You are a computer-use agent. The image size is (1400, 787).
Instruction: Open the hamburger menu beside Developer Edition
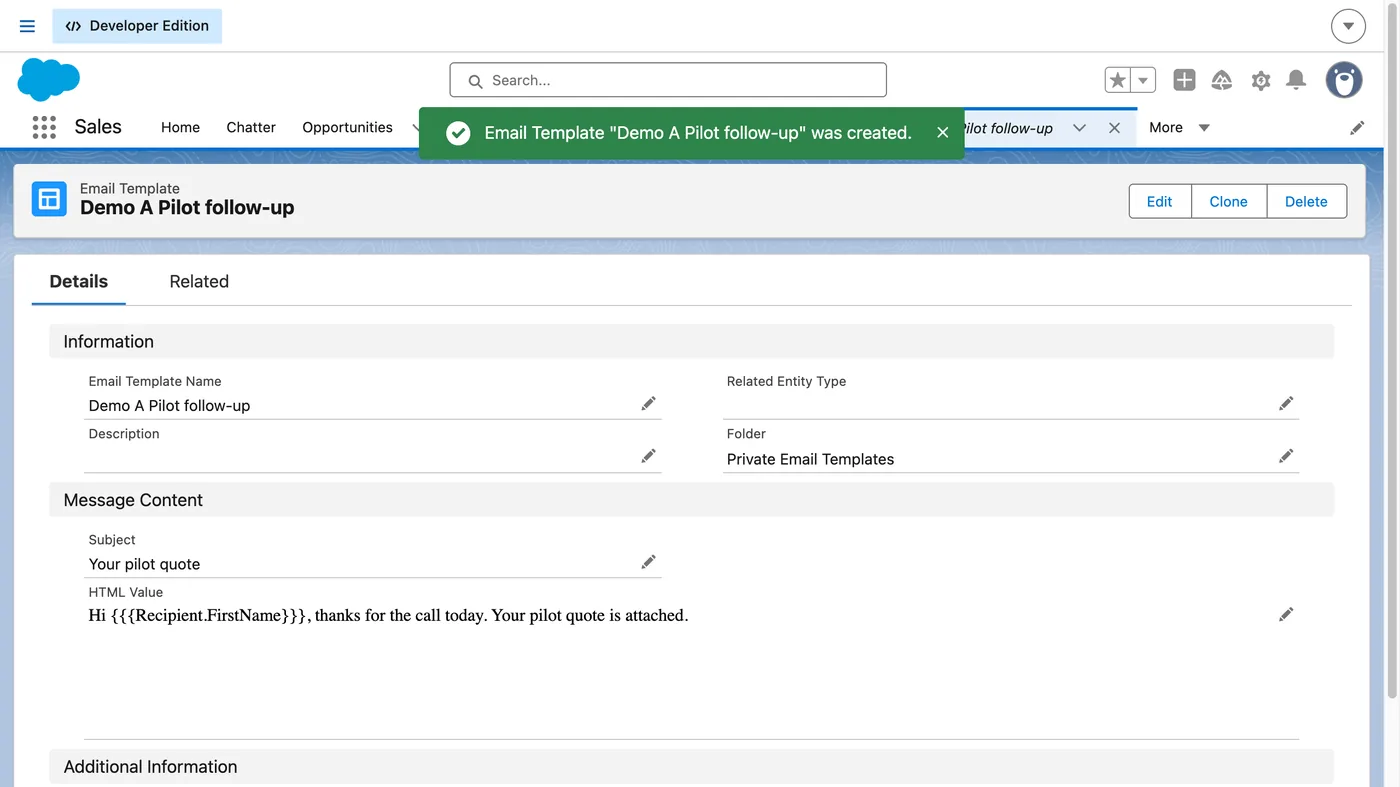click(27, 26)
